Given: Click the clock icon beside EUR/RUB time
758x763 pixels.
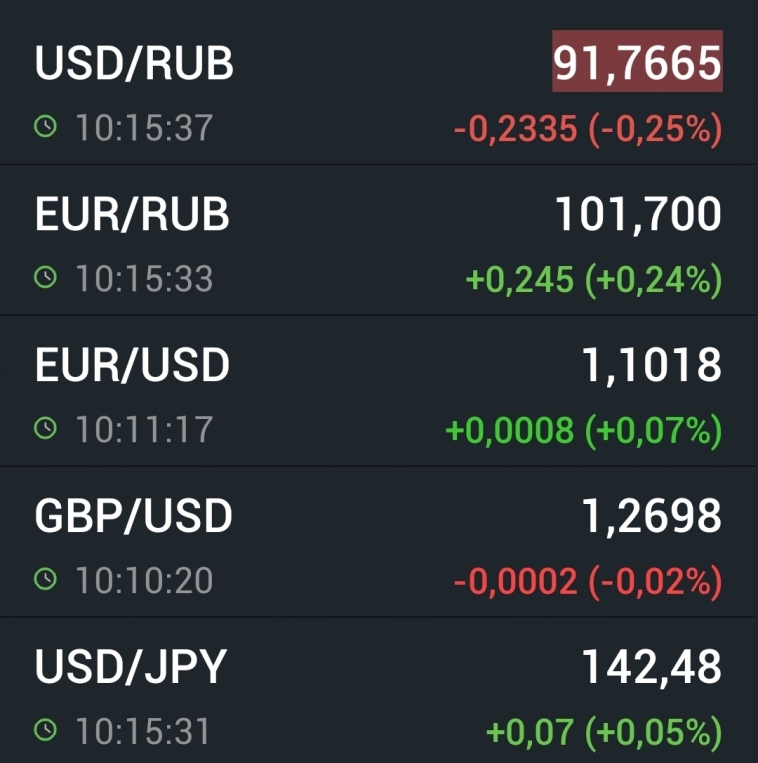Looking at the screenshot, I should tap(45, 278).
